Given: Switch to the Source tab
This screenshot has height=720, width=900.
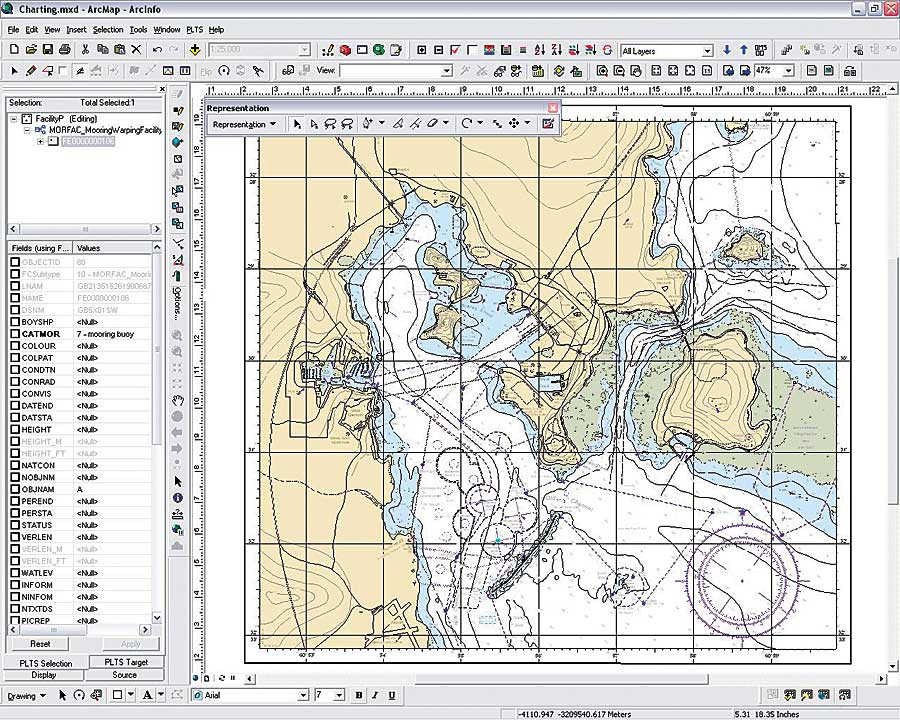Looking at the screenshot, I should click(125, 675).
